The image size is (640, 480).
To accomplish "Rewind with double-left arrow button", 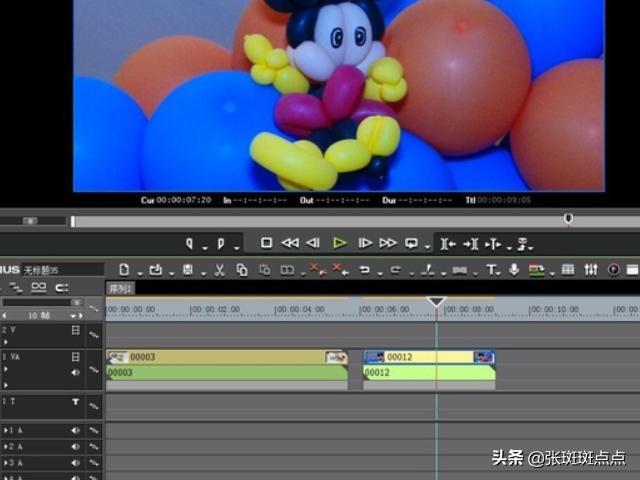I will point(290,243).
